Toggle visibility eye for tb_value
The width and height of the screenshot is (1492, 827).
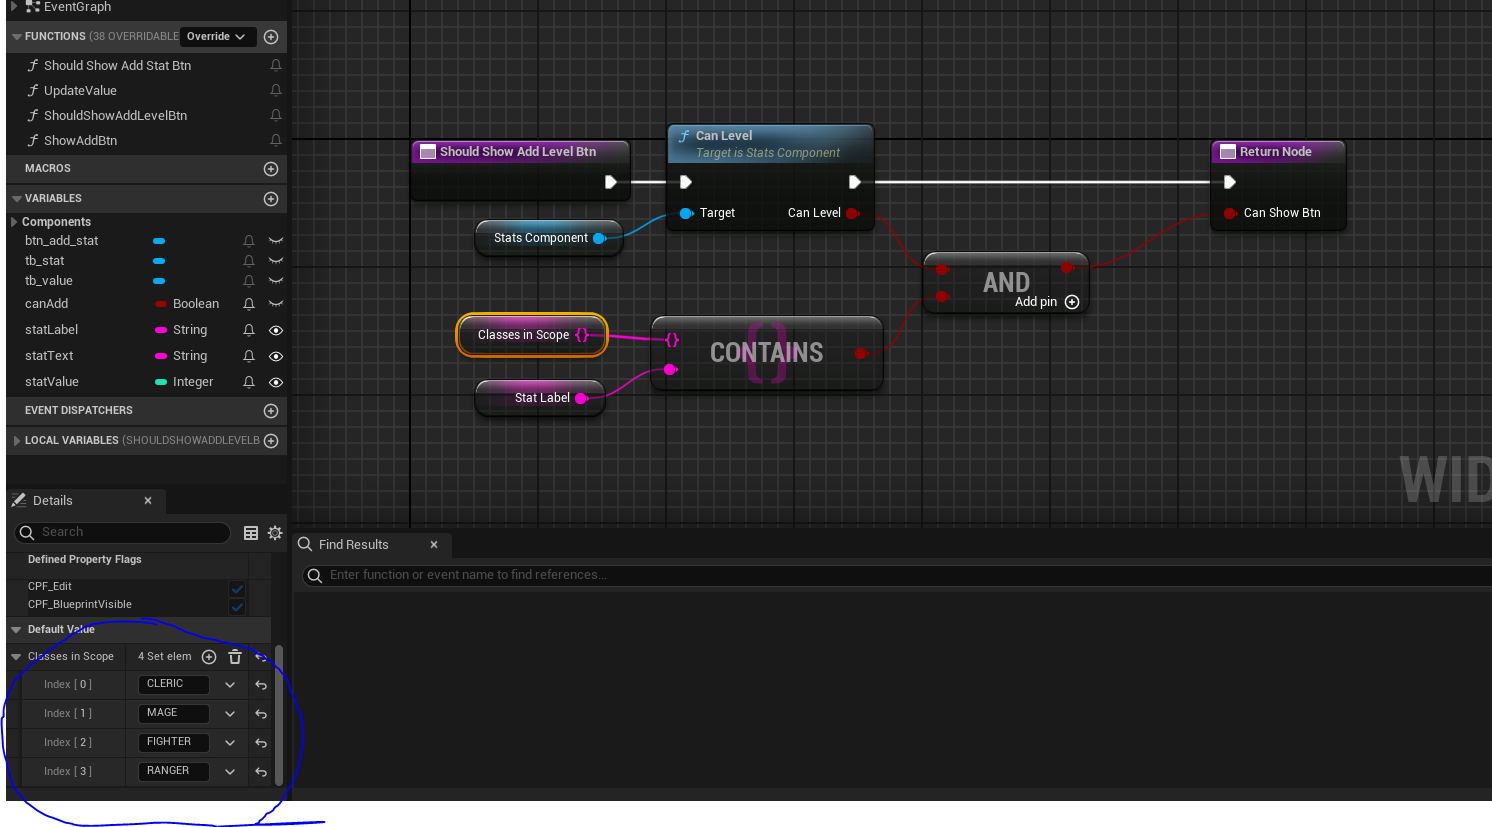click(x=276, y=281)
